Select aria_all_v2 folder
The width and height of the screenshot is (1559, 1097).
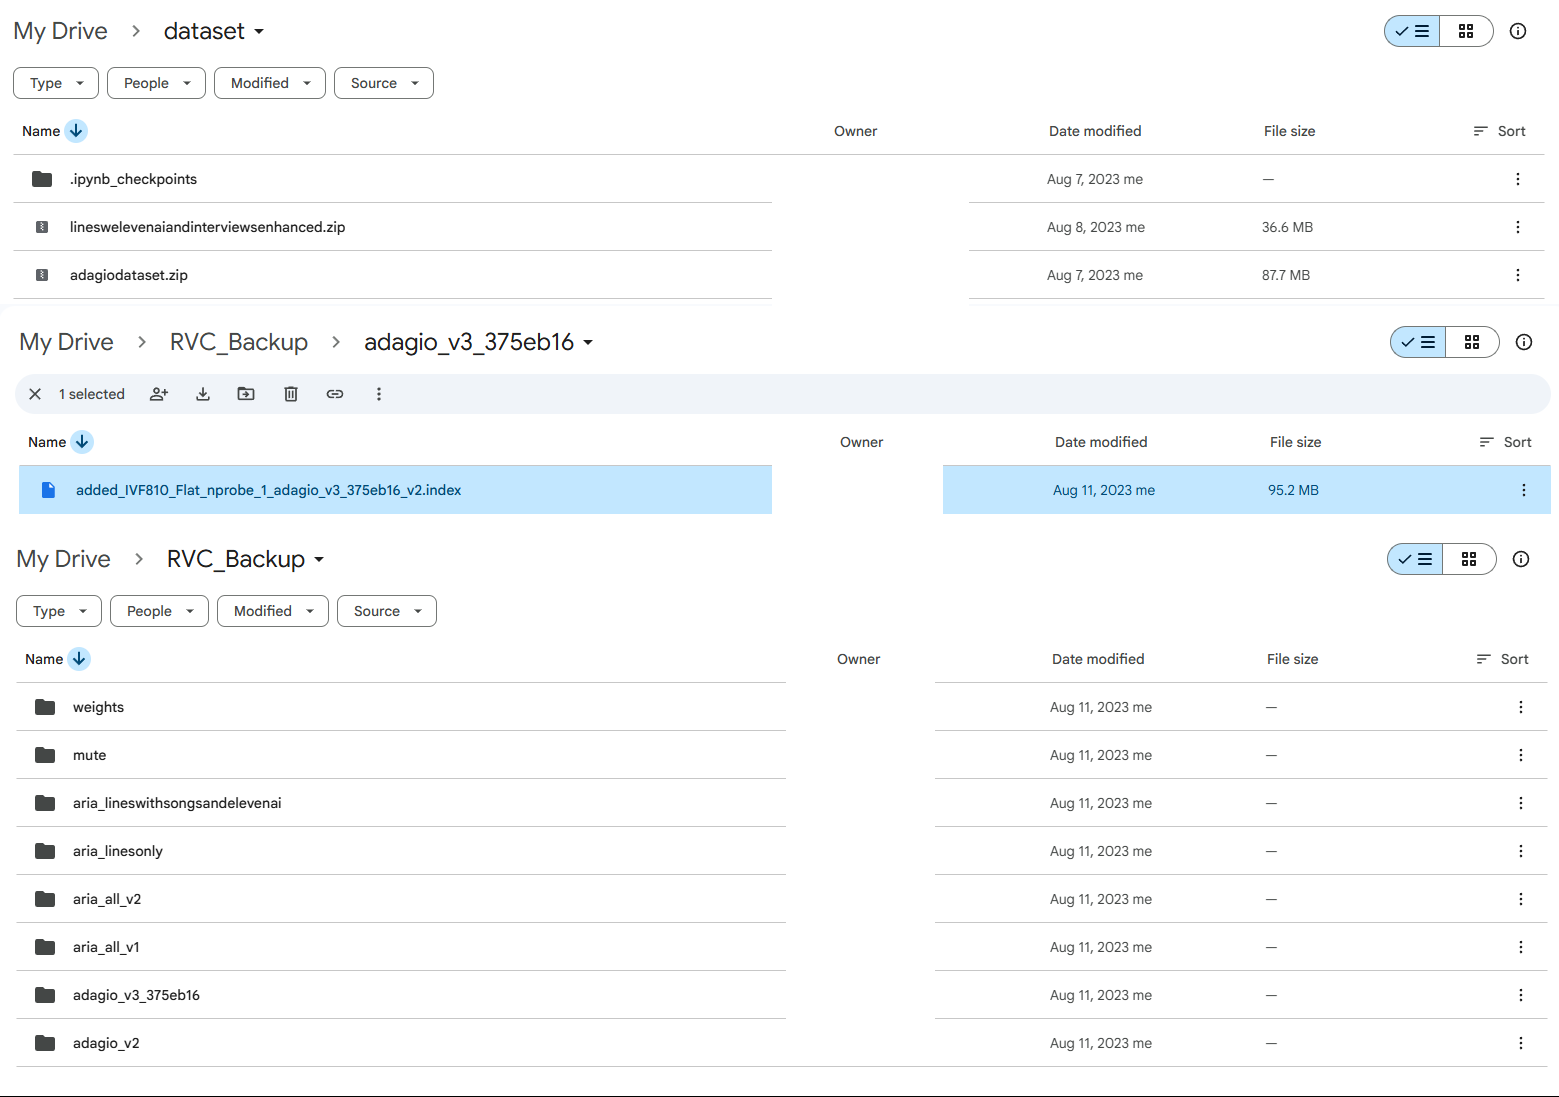tap(781, 899)
